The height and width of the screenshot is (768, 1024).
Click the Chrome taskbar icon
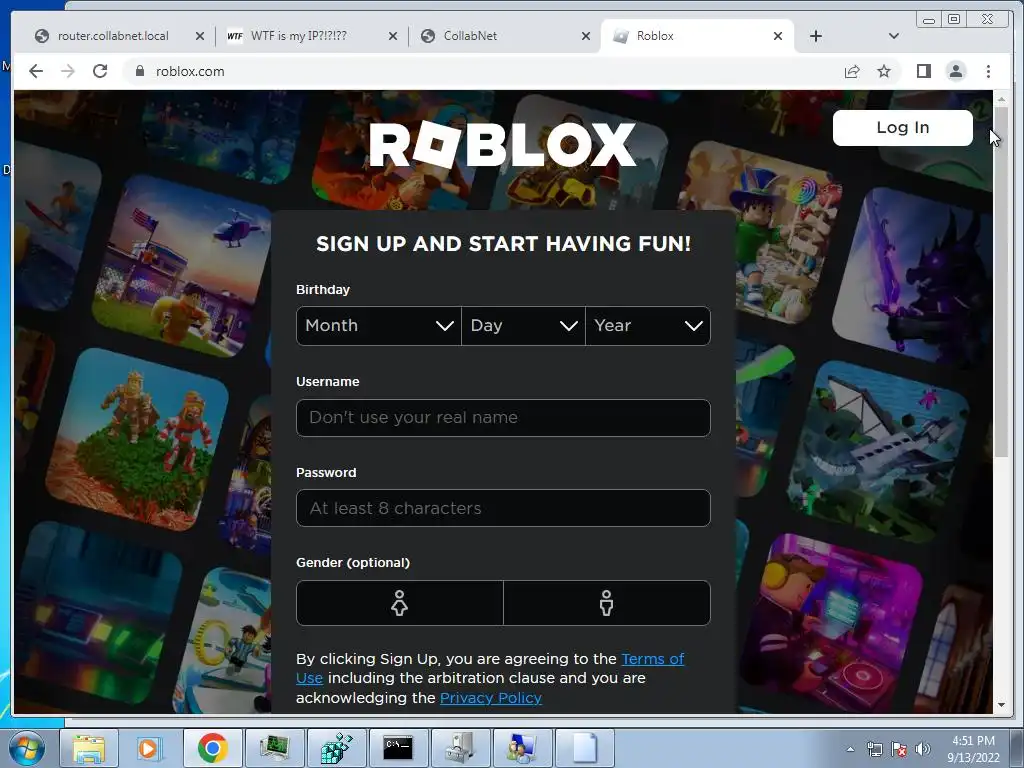click(x=212, y=748)
